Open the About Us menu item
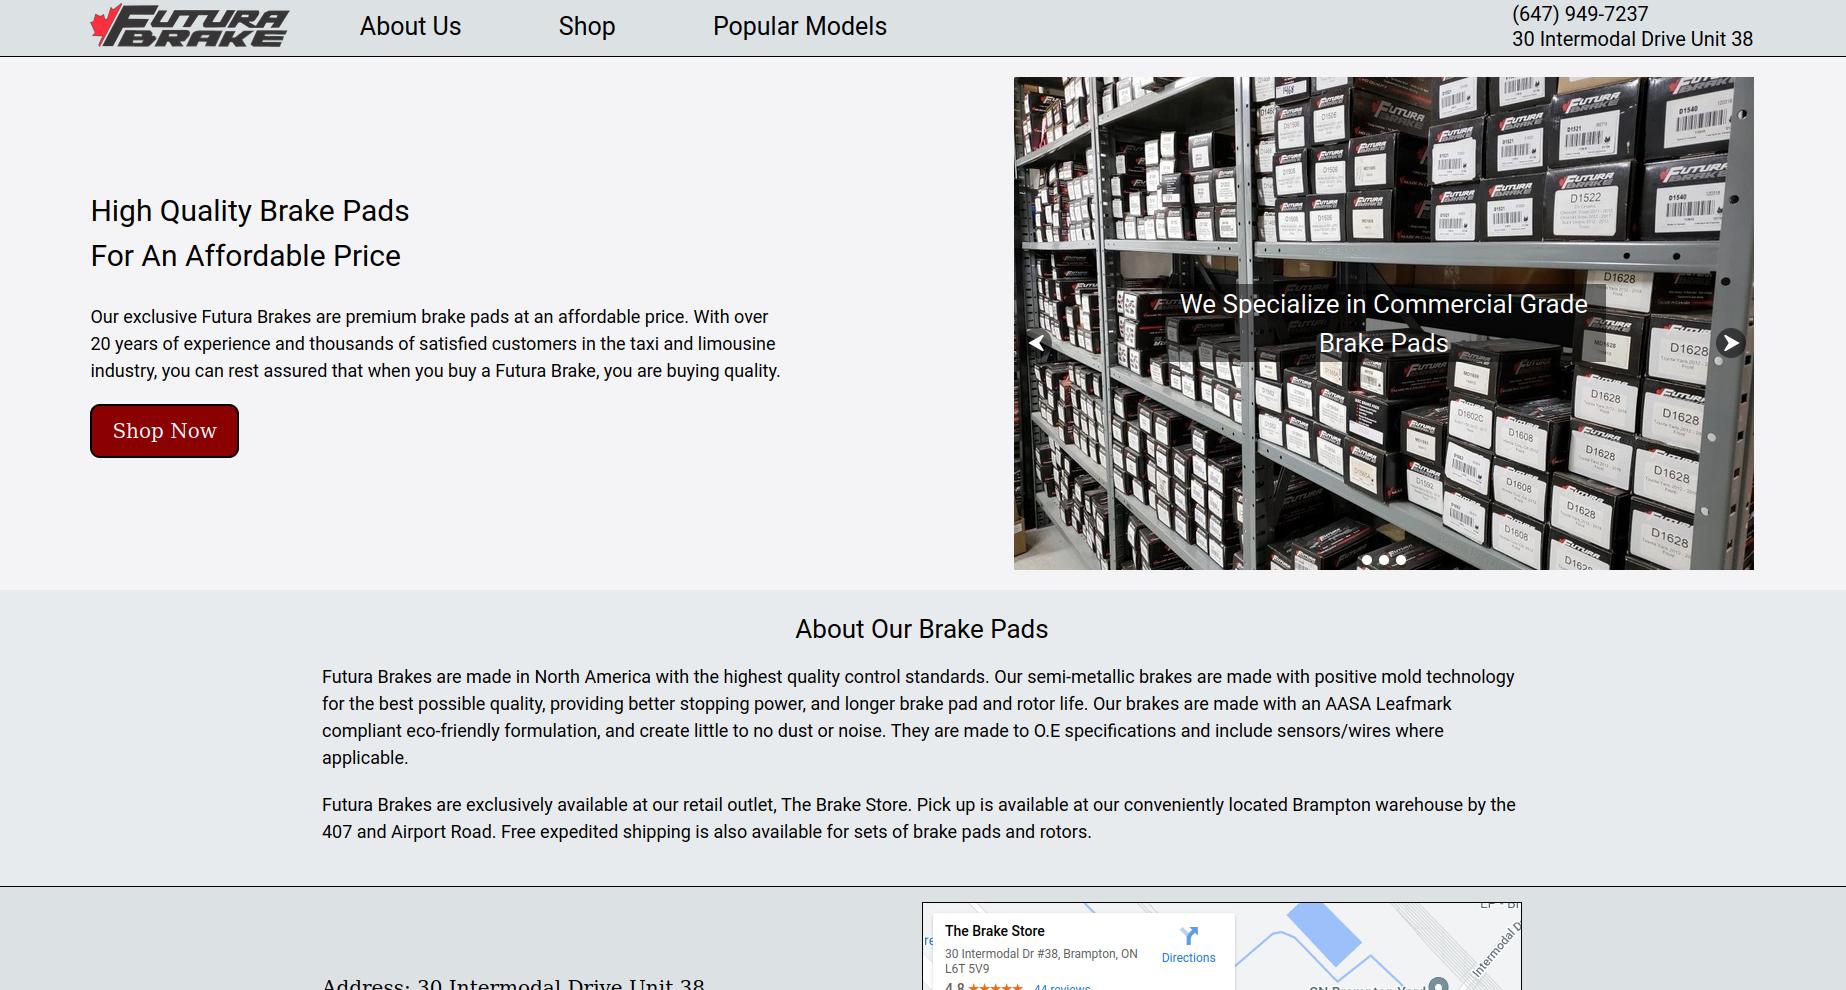This screenshot has height=990, width=1846. point(410,27)
